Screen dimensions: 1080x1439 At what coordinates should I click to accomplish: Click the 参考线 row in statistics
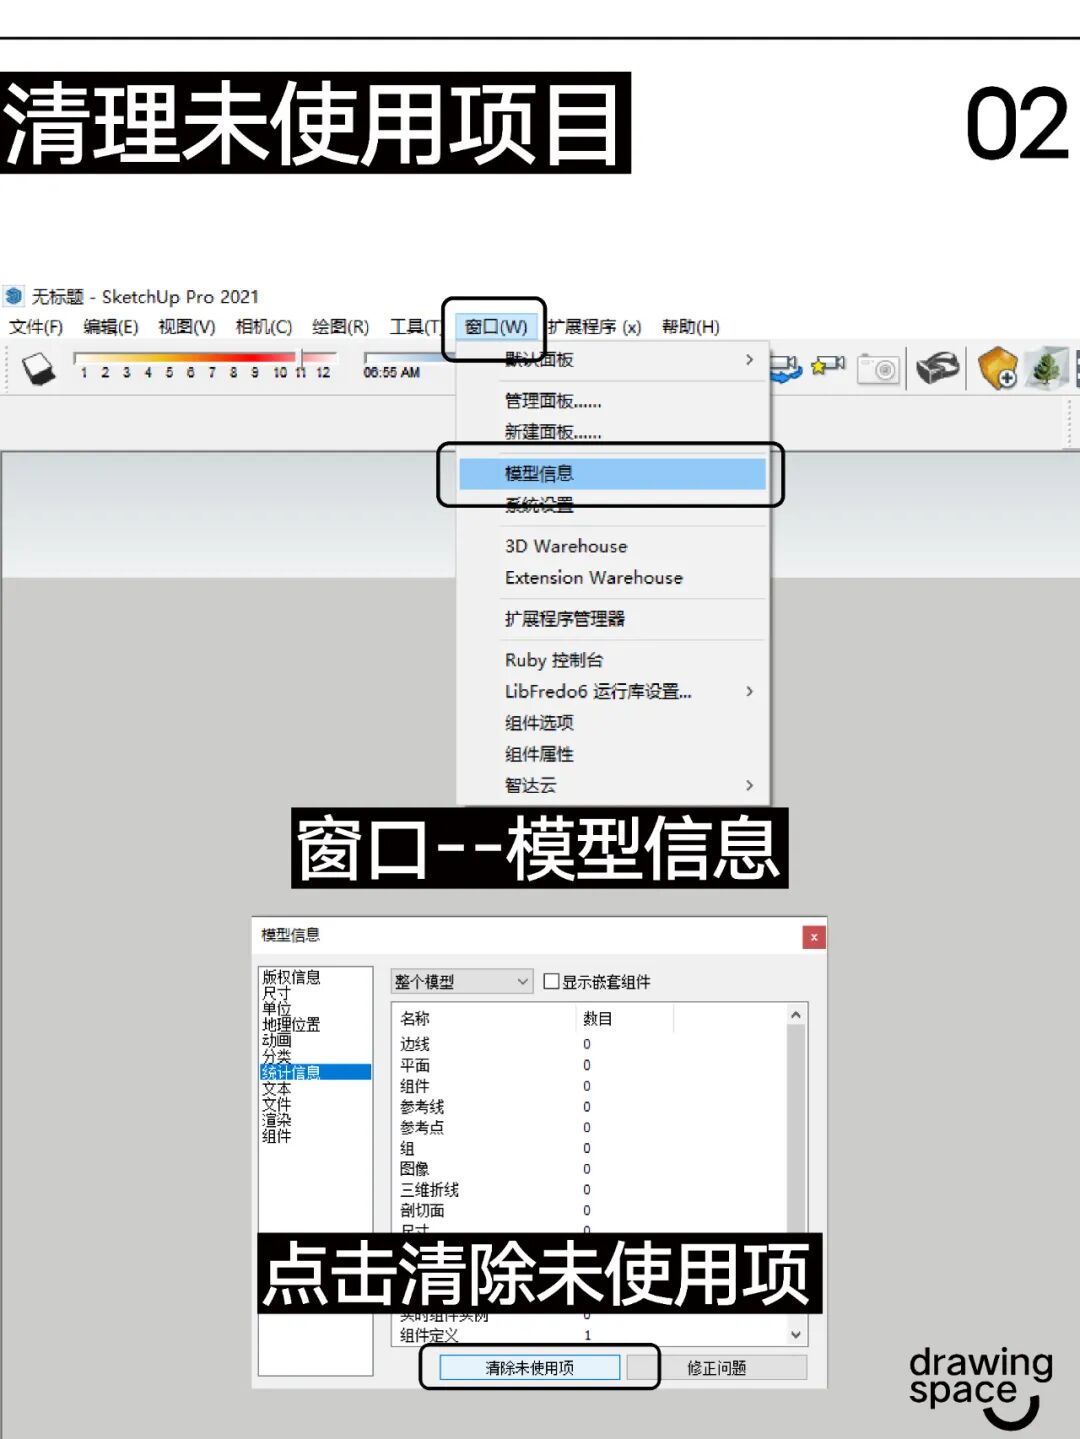590,1107
